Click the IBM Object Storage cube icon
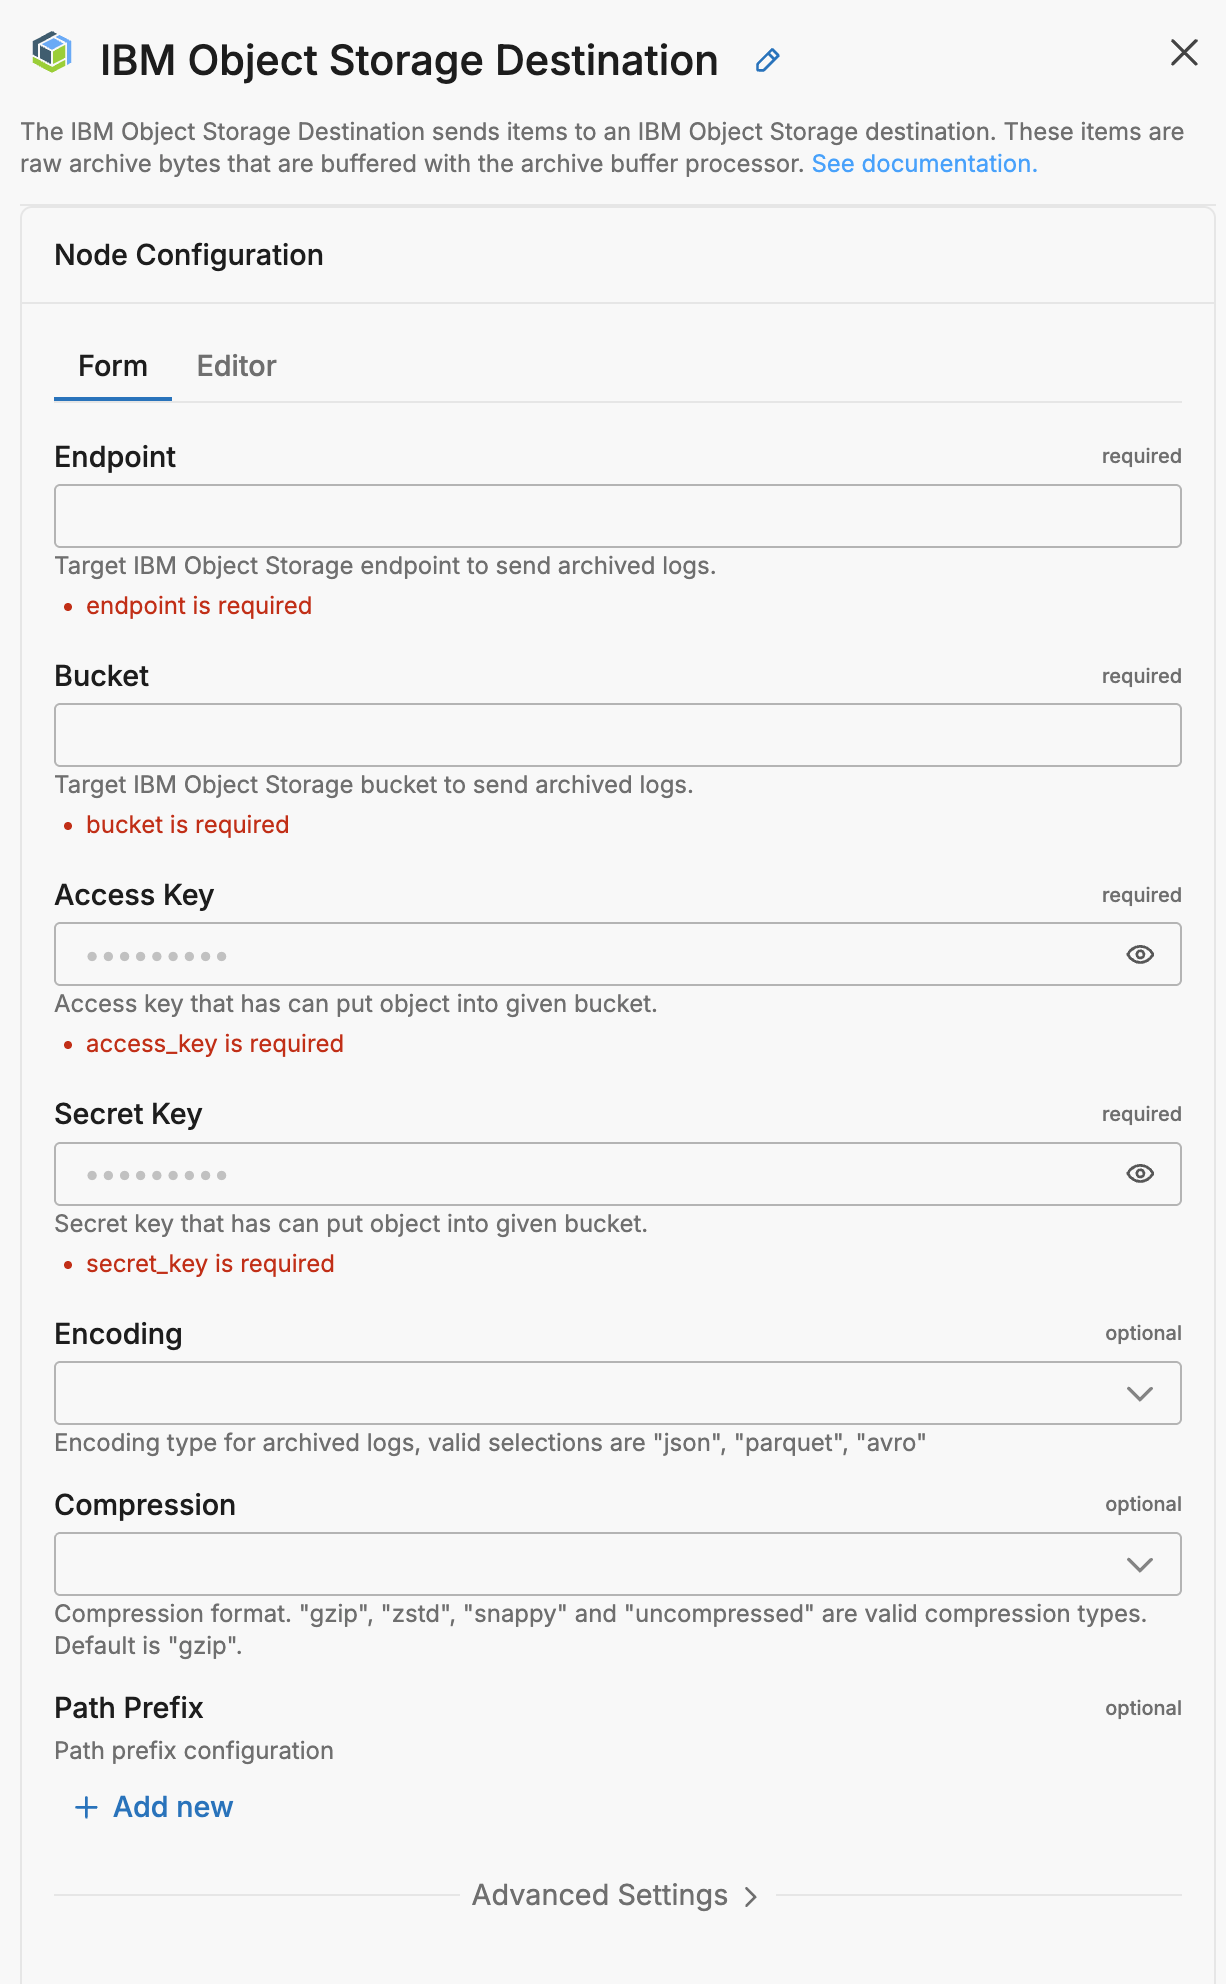The height and width of the screenshot is (1984, 1226). pyautogui.click(x=52, y=52)
